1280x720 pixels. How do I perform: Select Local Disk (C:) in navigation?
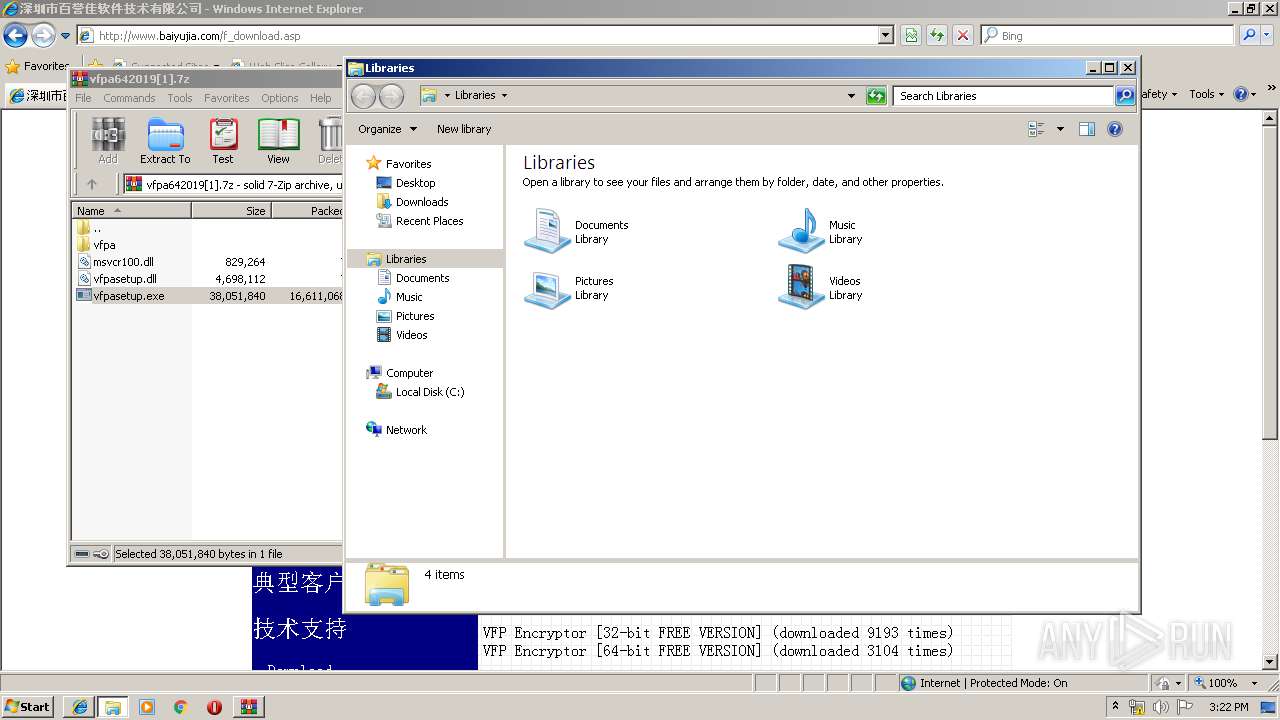[430, 392]
